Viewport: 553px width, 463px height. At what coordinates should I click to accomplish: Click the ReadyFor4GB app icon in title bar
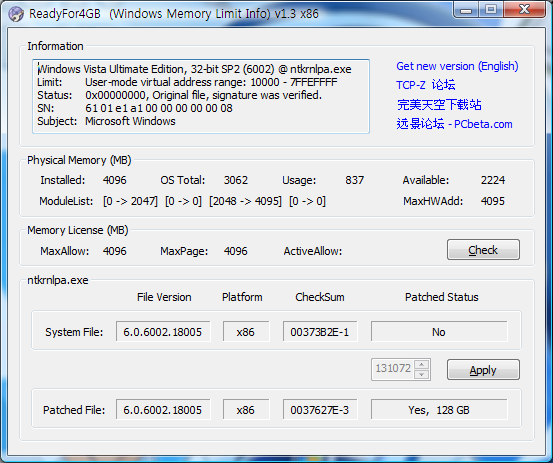click(16, 14)
